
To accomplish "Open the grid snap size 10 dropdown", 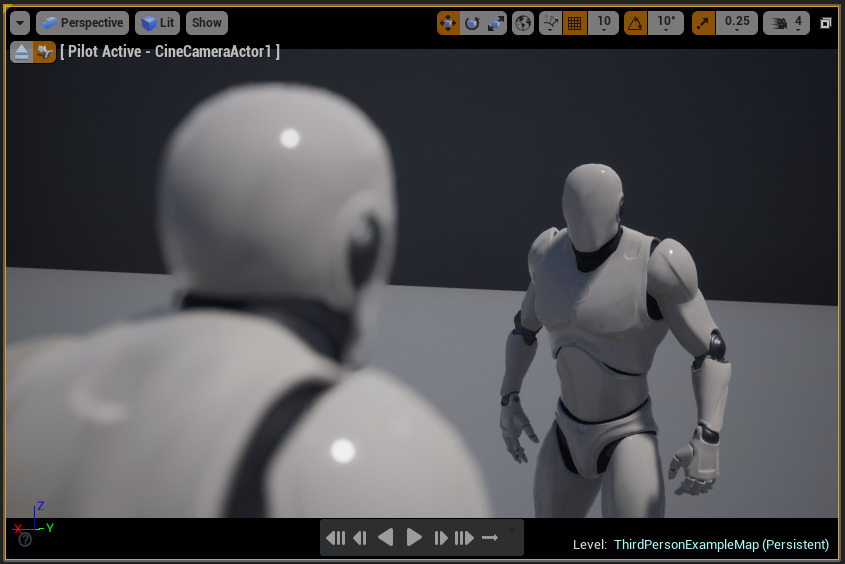I will 603,23.
